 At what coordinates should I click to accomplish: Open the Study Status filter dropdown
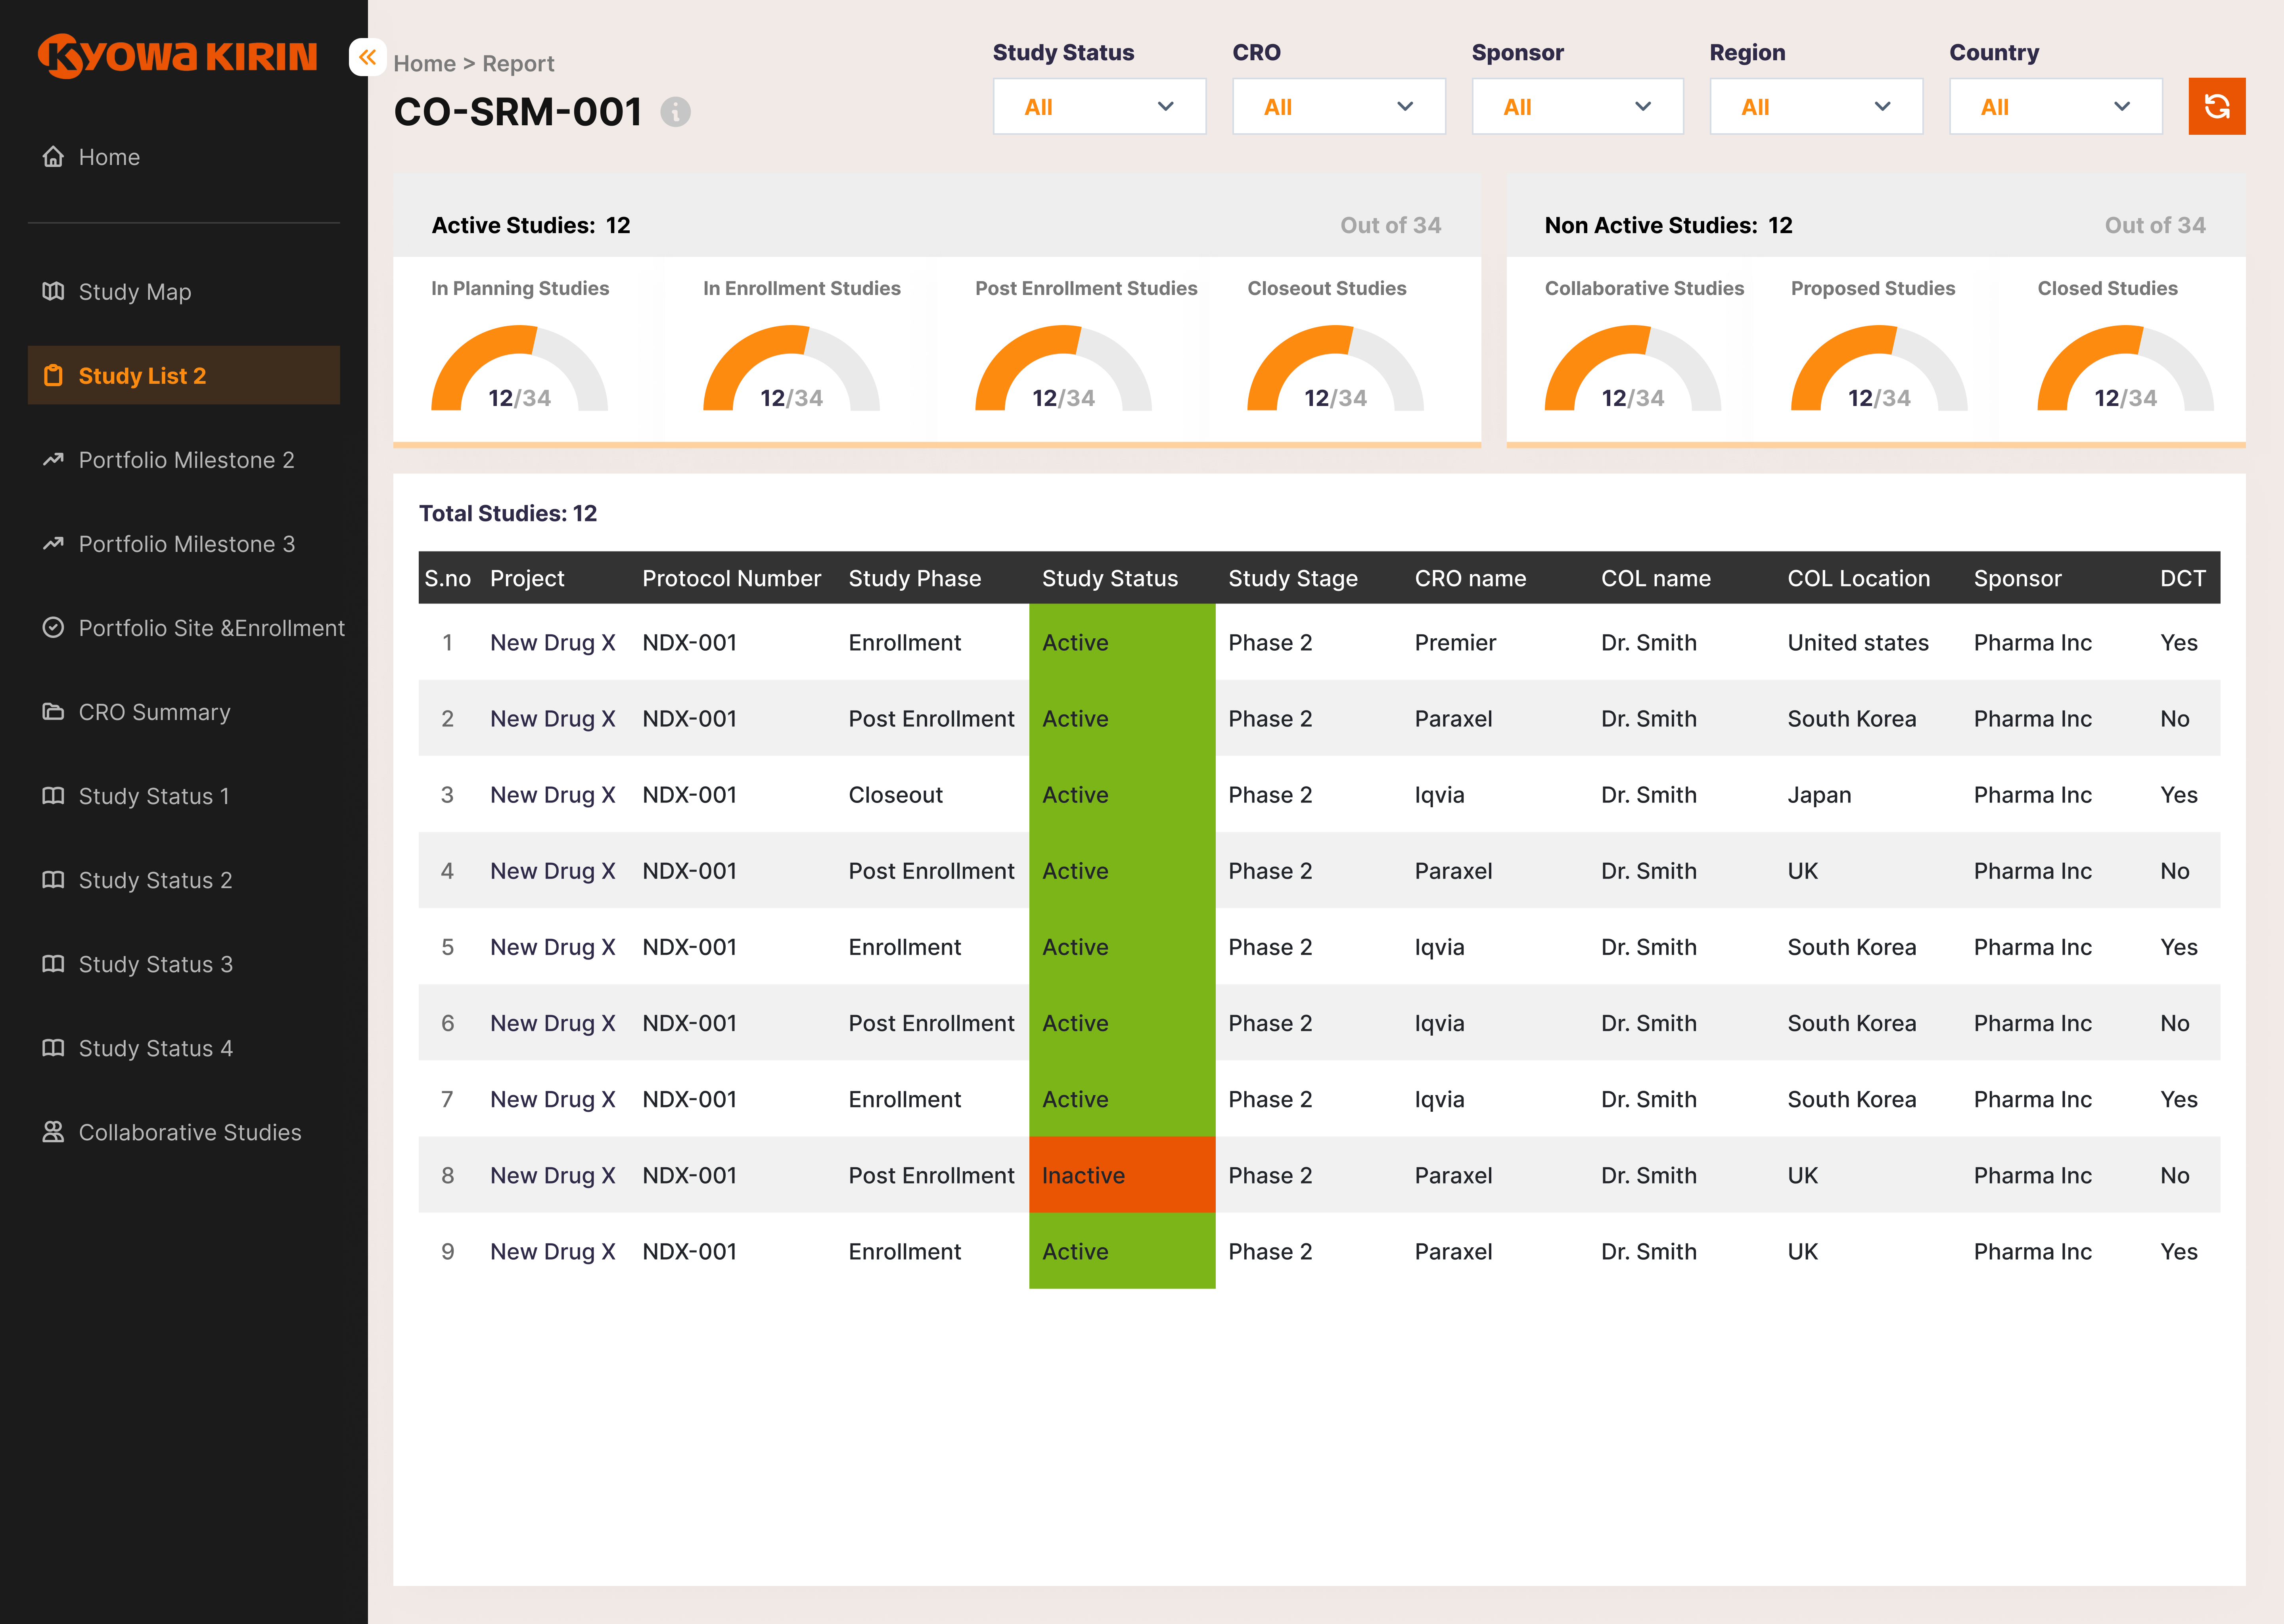pyautogui.click(x=1099, y=106)
